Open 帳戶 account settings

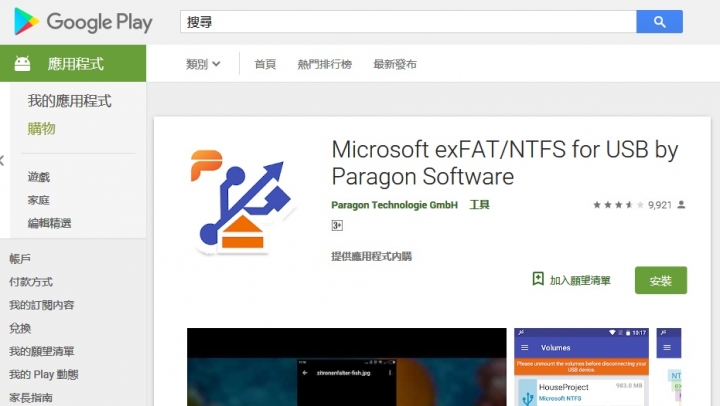(x=20, y=259)
